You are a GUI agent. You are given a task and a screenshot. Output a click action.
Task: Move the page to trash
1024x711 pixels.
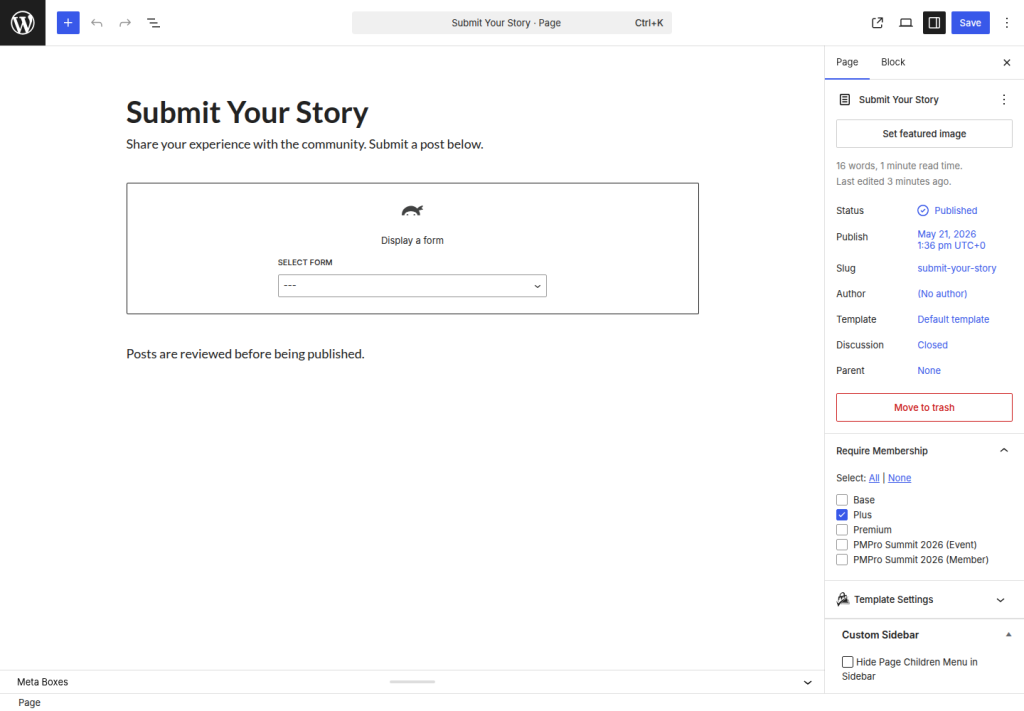coord(924,407)
